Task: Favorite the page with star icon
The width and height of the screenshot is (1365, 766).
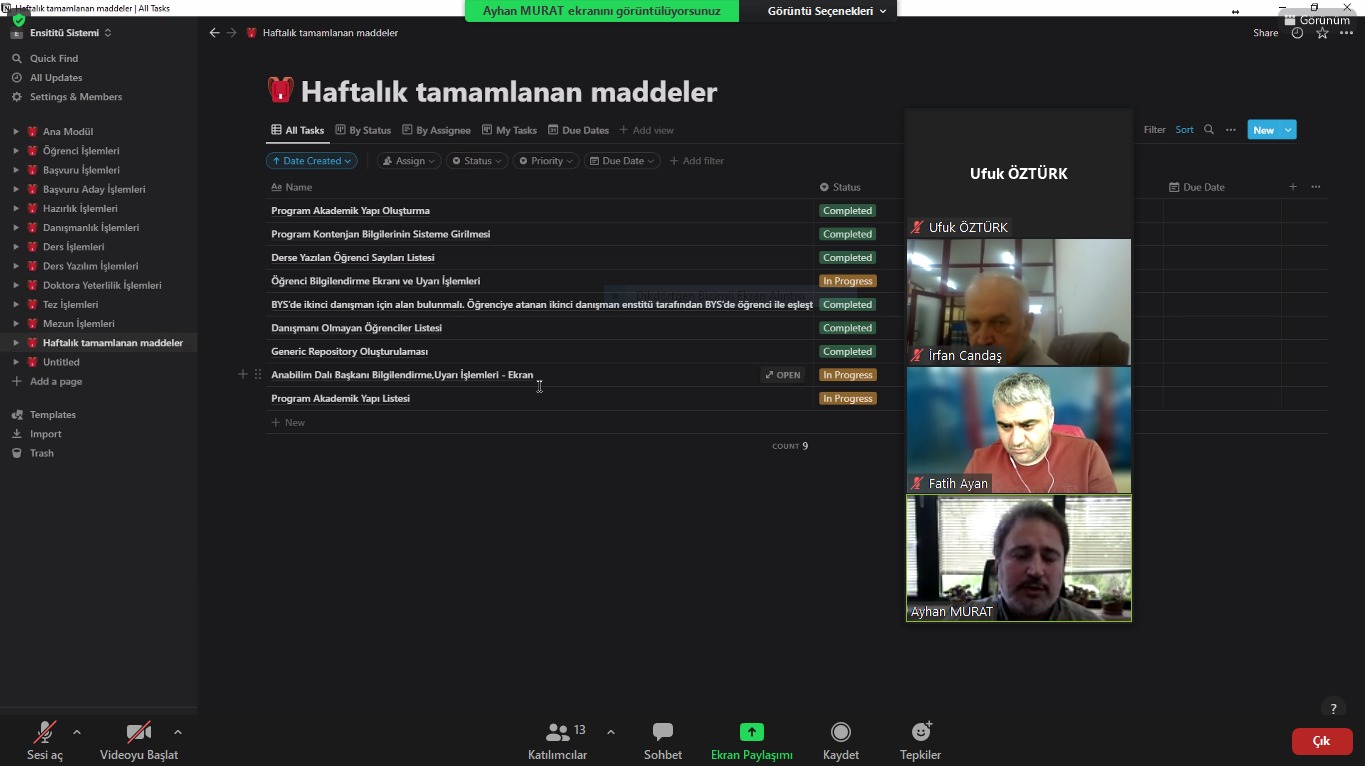Action: coord(1322,33)
